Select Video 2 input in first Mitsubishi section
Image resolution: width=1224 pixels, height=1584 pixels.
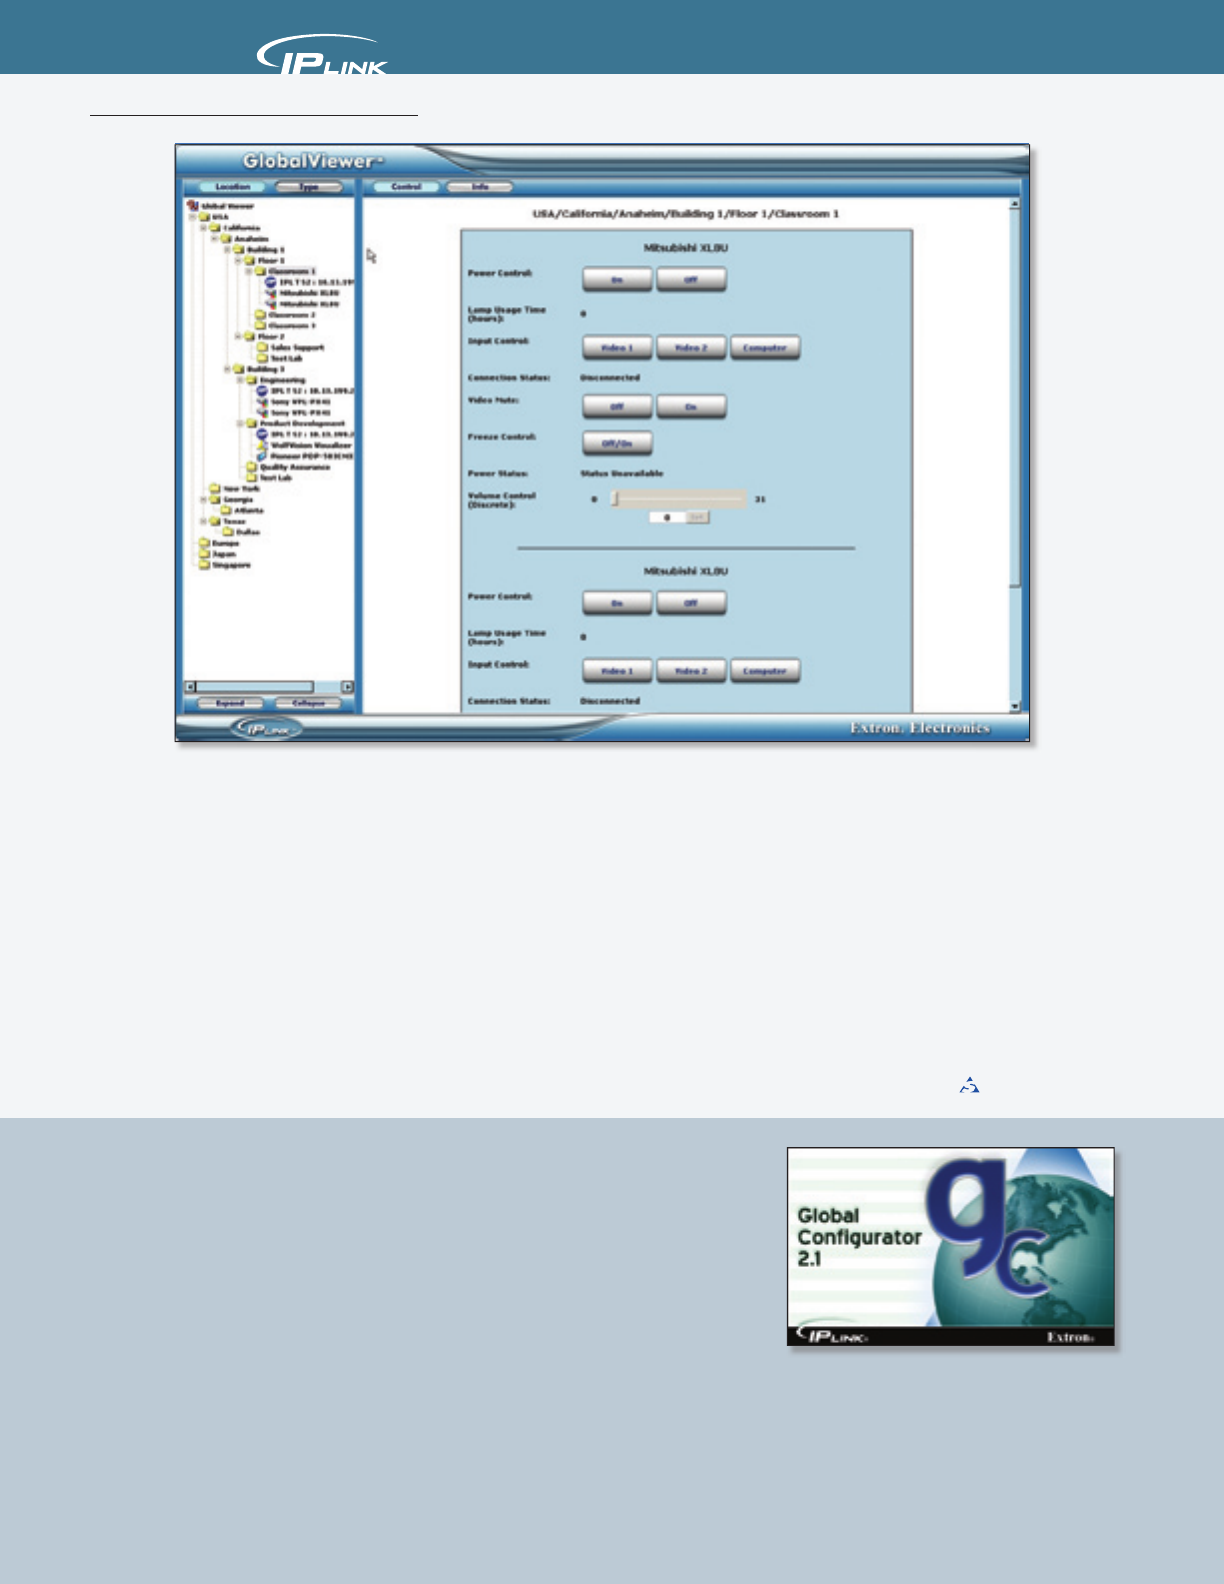(691, 348)
